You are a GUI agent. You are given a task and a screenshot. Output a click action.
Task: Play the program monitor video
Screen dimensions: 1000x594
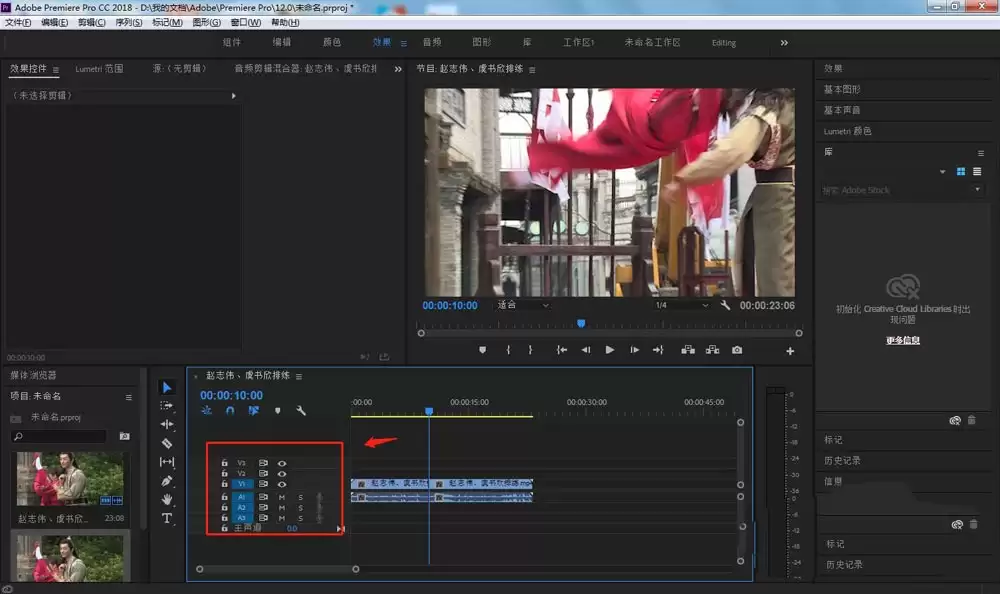click(x=610, y=350)
